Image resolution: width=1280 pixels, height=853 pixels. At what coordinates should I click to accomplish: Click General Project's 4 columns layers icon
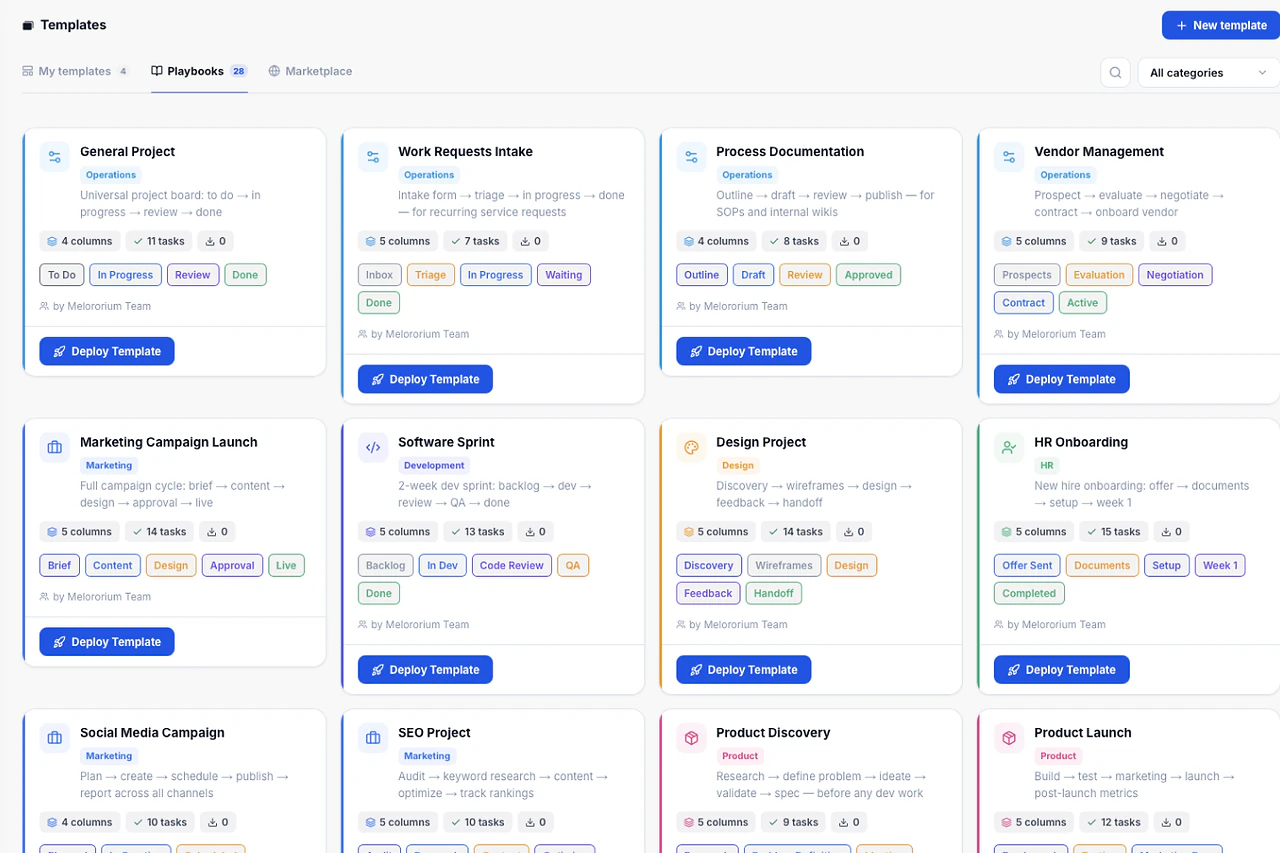pos(52,241)
